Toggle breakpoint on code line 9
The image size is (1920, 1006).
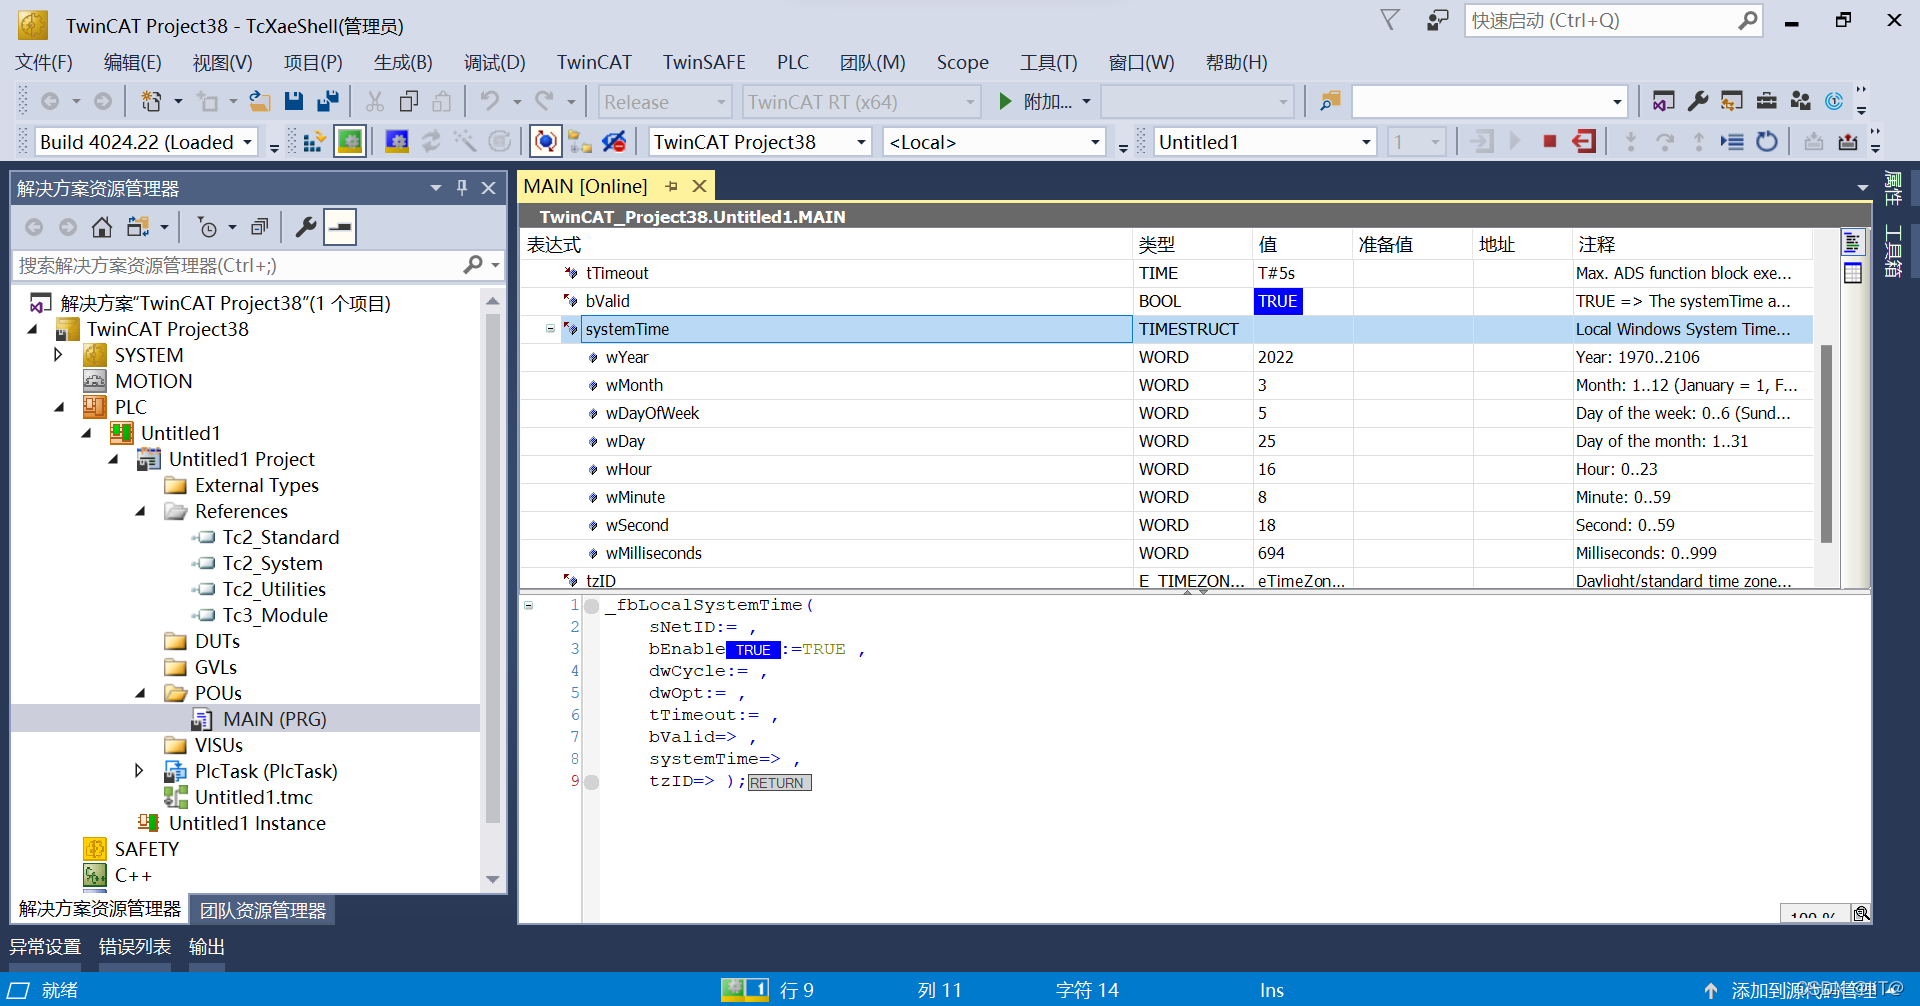[591, 782]
